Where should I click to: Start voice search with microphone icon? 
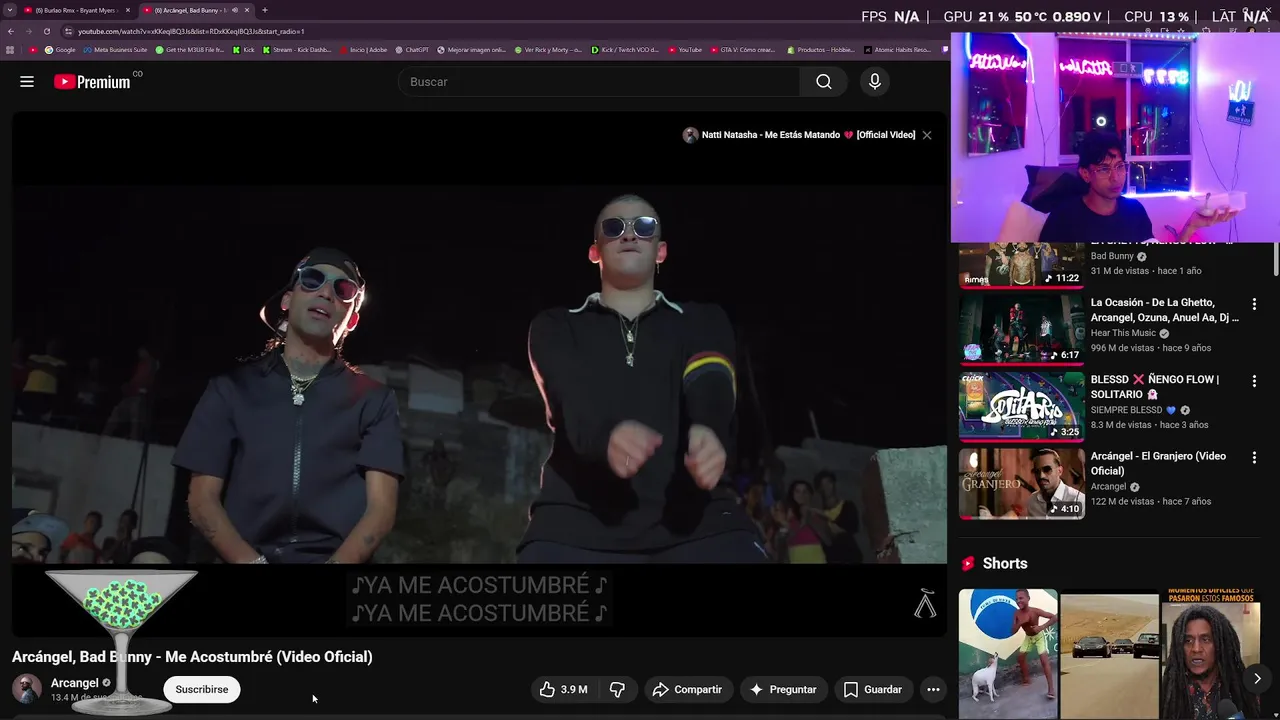pos(875,82)
